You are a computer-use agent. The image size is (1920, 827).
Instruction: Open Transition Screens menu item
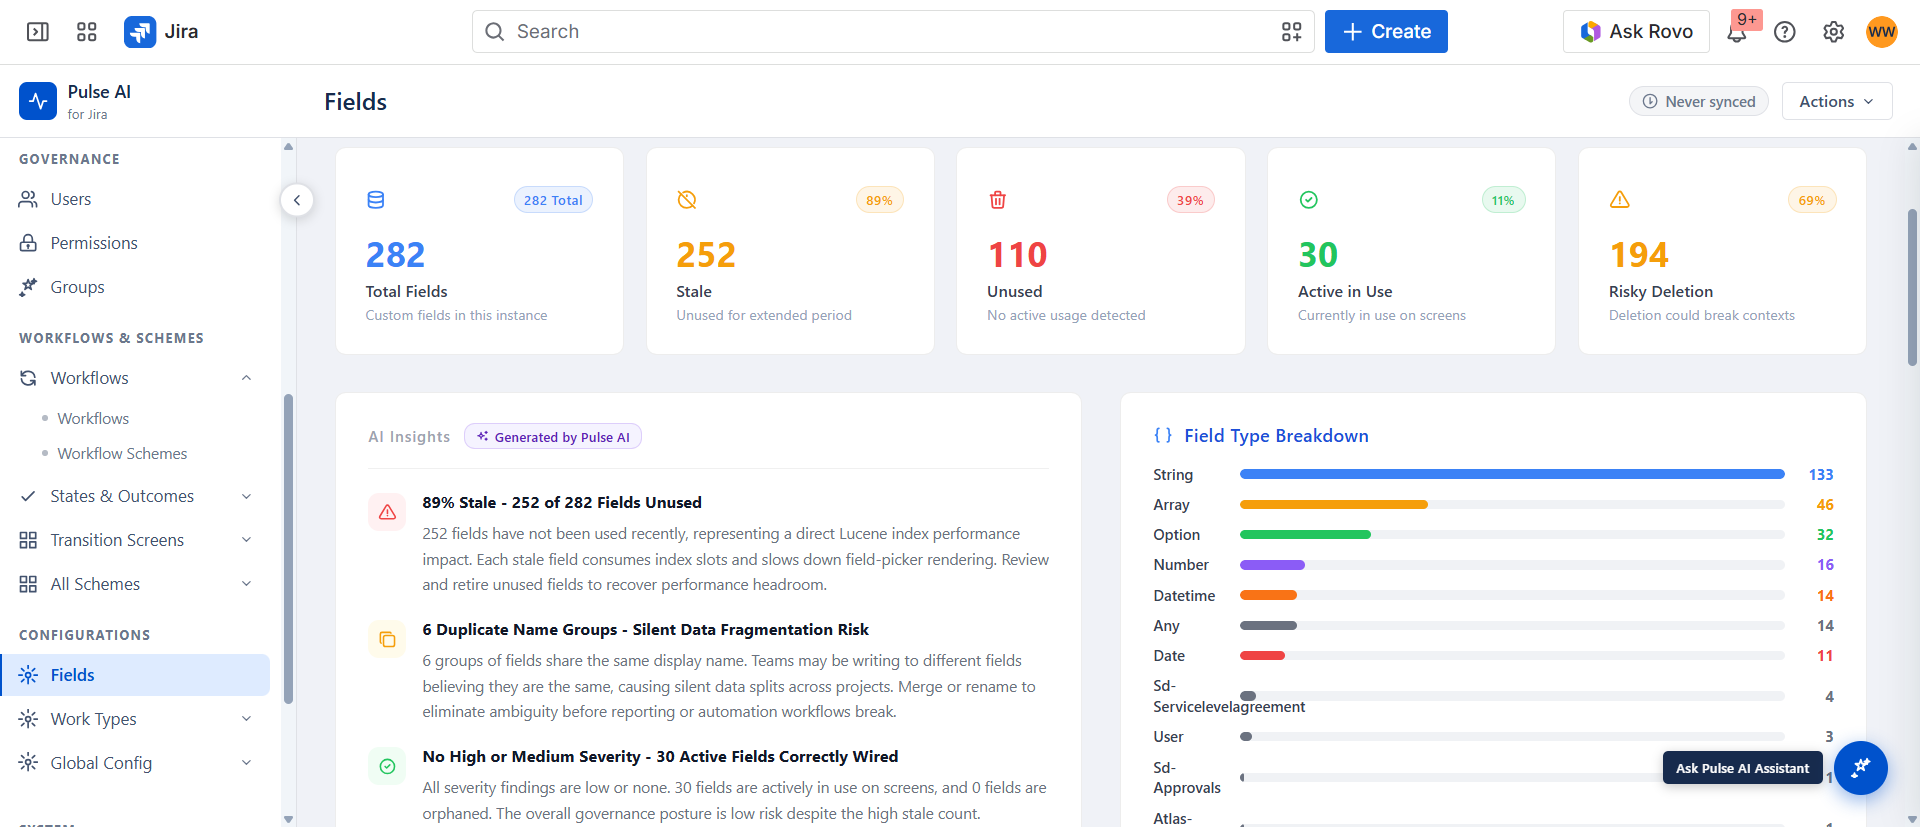click(135, 540)
